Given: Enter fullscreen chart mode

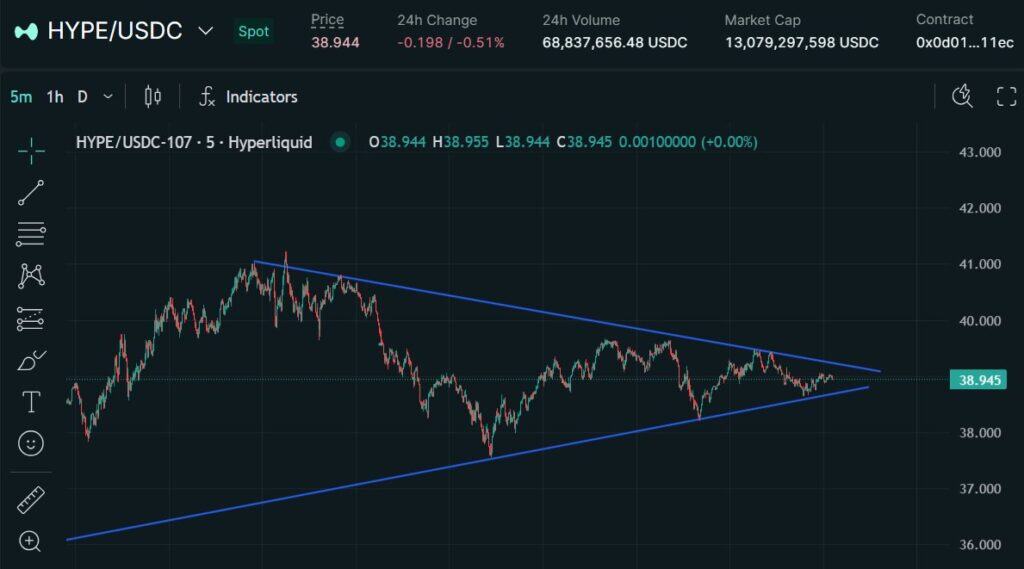Looking at the screenshot, I should coord(1006,97).
